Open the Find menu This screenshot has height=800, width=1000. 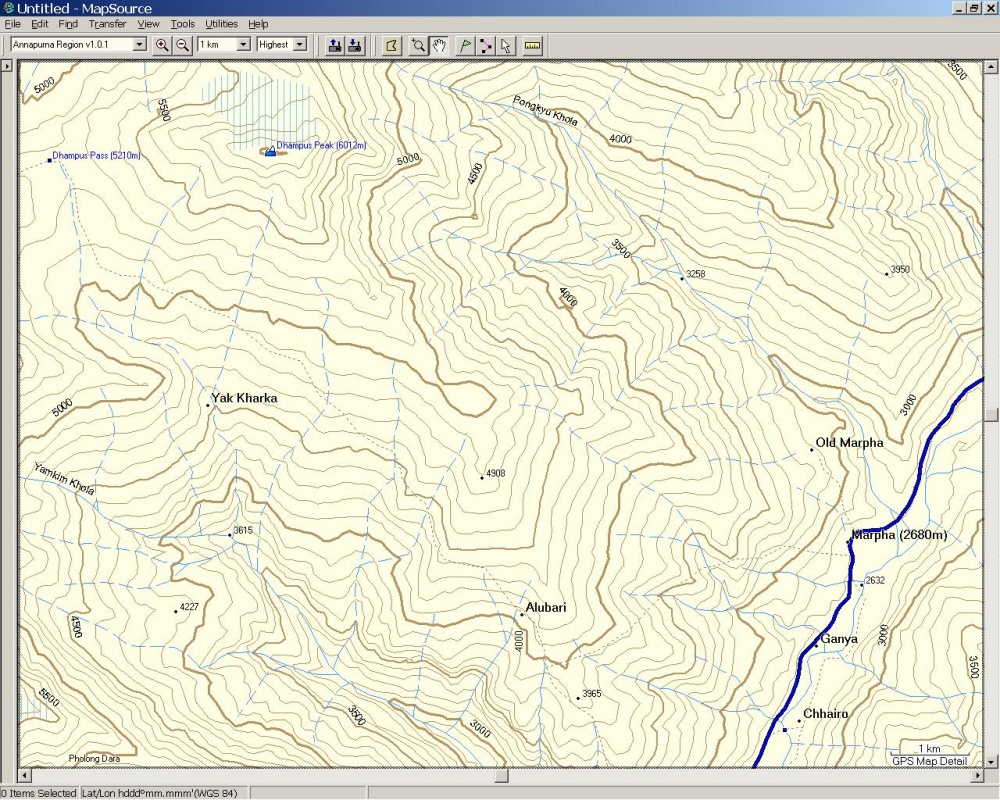pyautogui.click(x=68, y=24)
